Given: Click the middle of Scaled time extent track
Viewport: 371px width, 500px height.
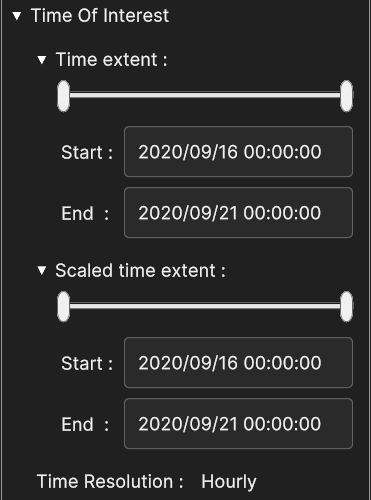Looking at the screenshot, I should pos(205,307).
